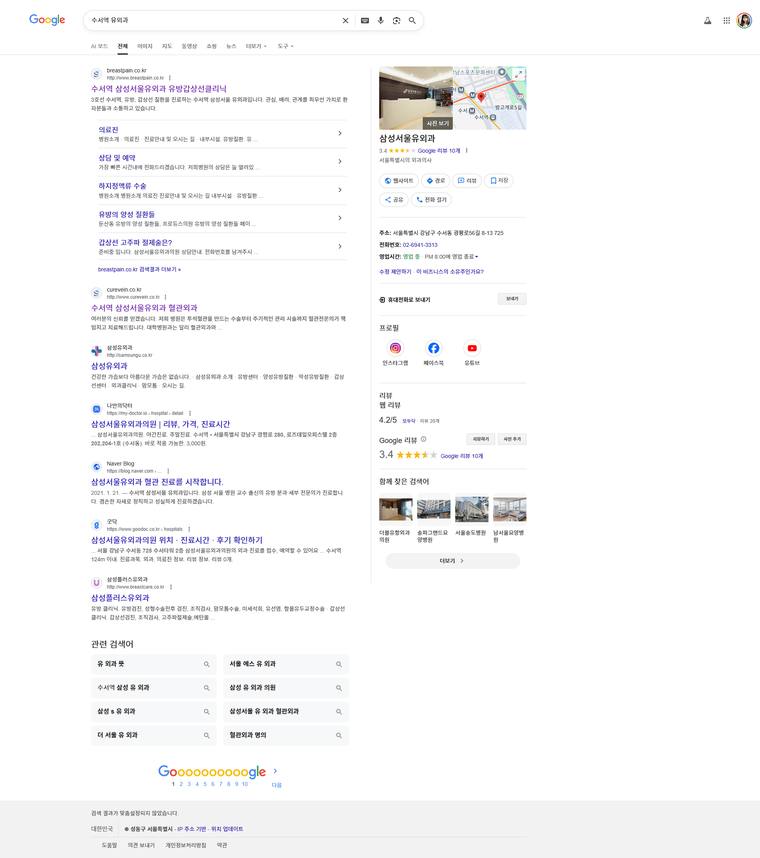Click the next page arrow in pagination
Image resolution: width=760 pixels, height=858 pixels.
(275, 770)
